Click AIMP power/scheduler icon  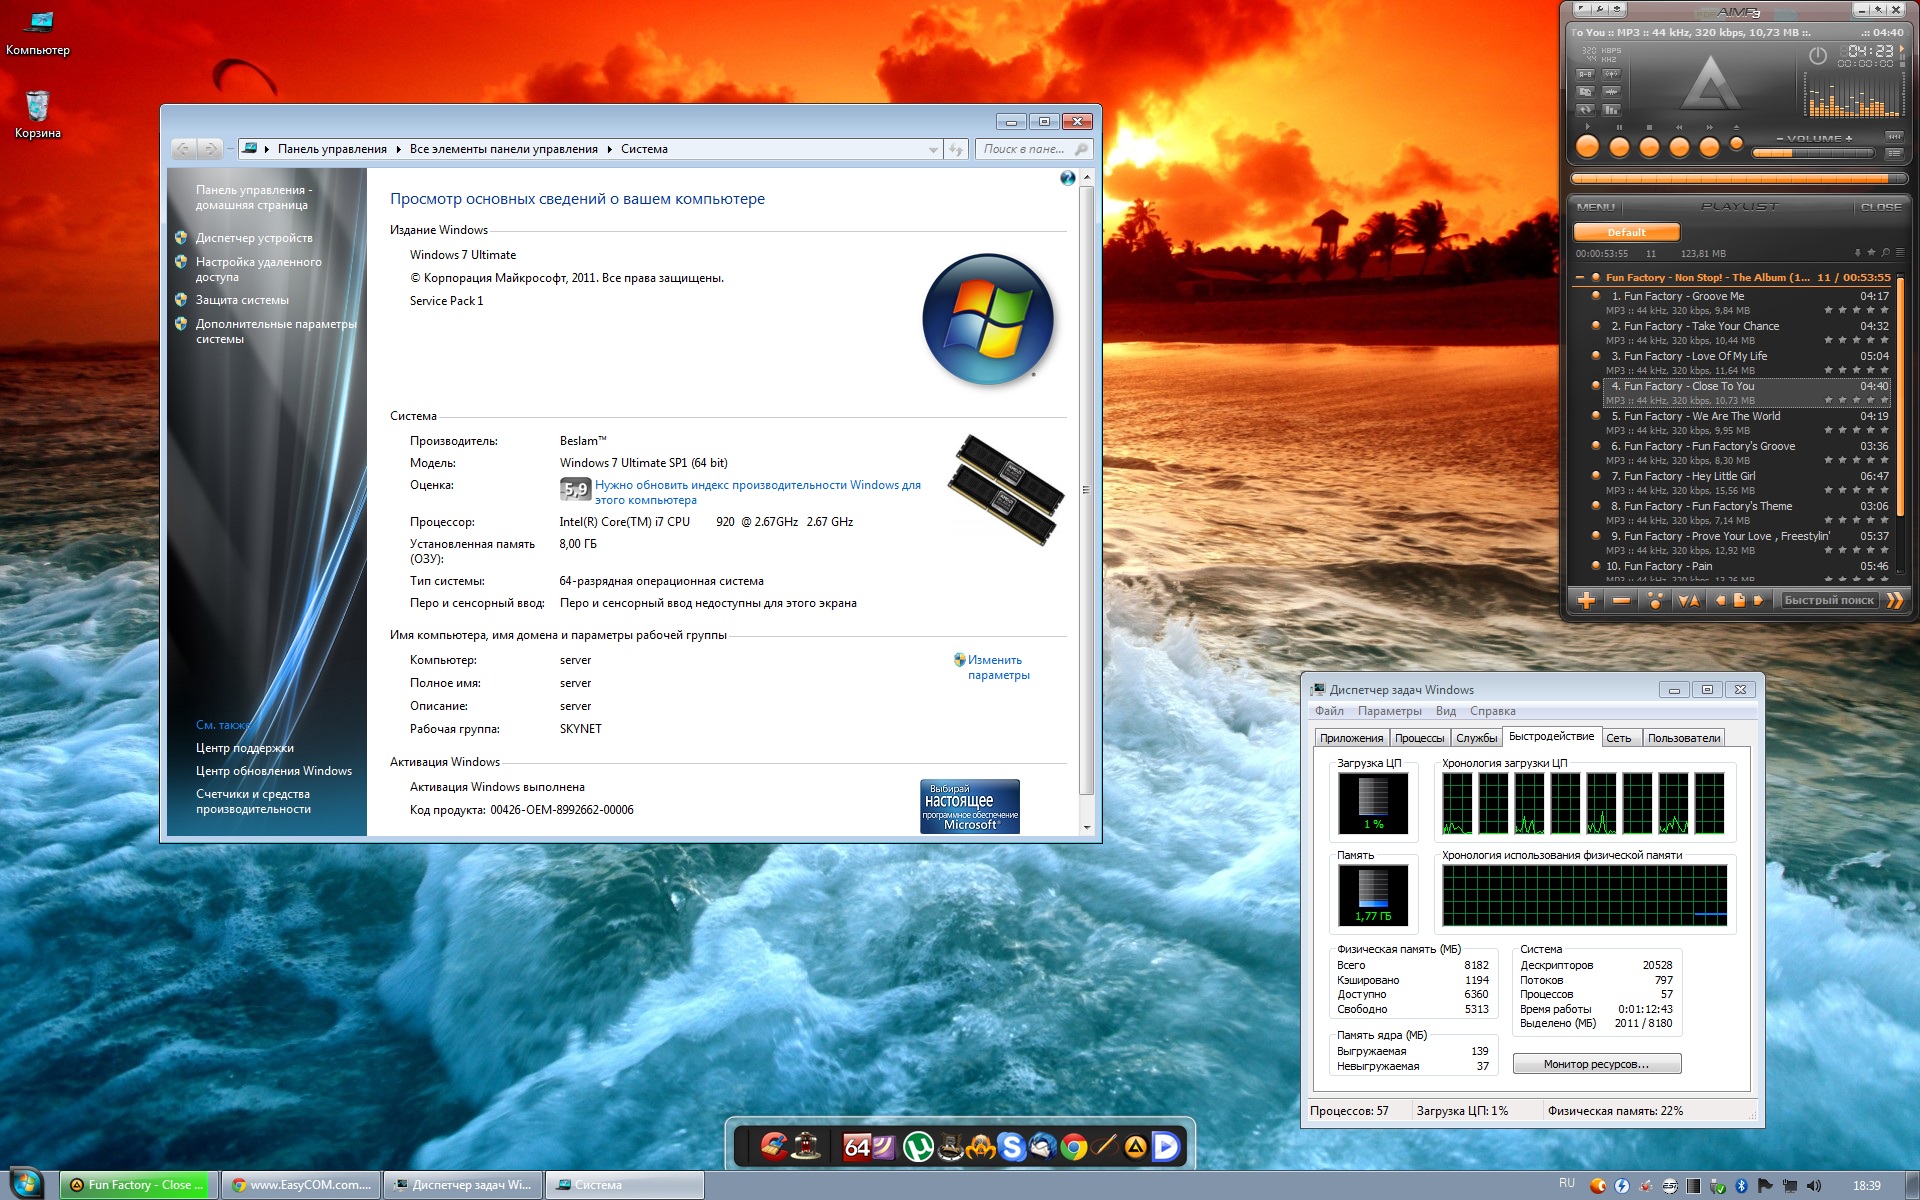click(1818, 56)
